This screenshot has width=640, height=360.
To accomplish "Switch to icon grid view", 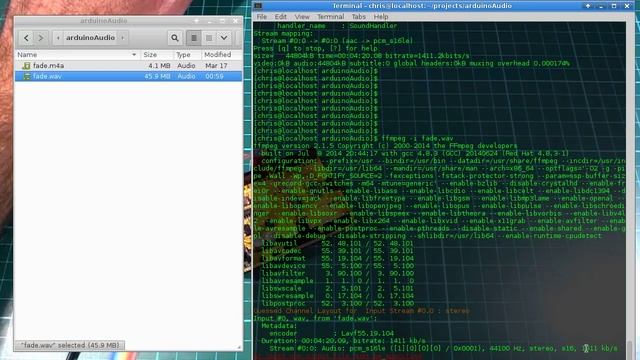I will coord(209,38).
